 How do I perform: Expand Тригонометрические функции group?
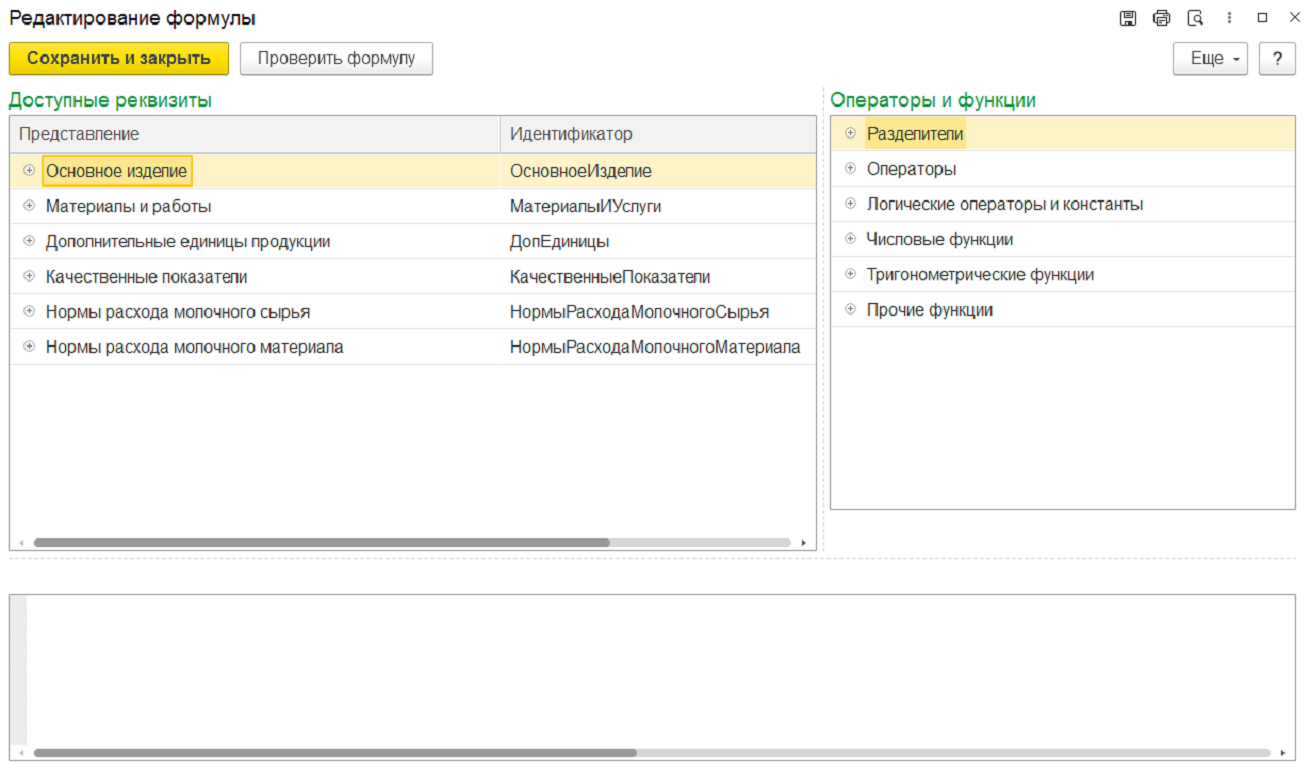click(x=850, y=274)
